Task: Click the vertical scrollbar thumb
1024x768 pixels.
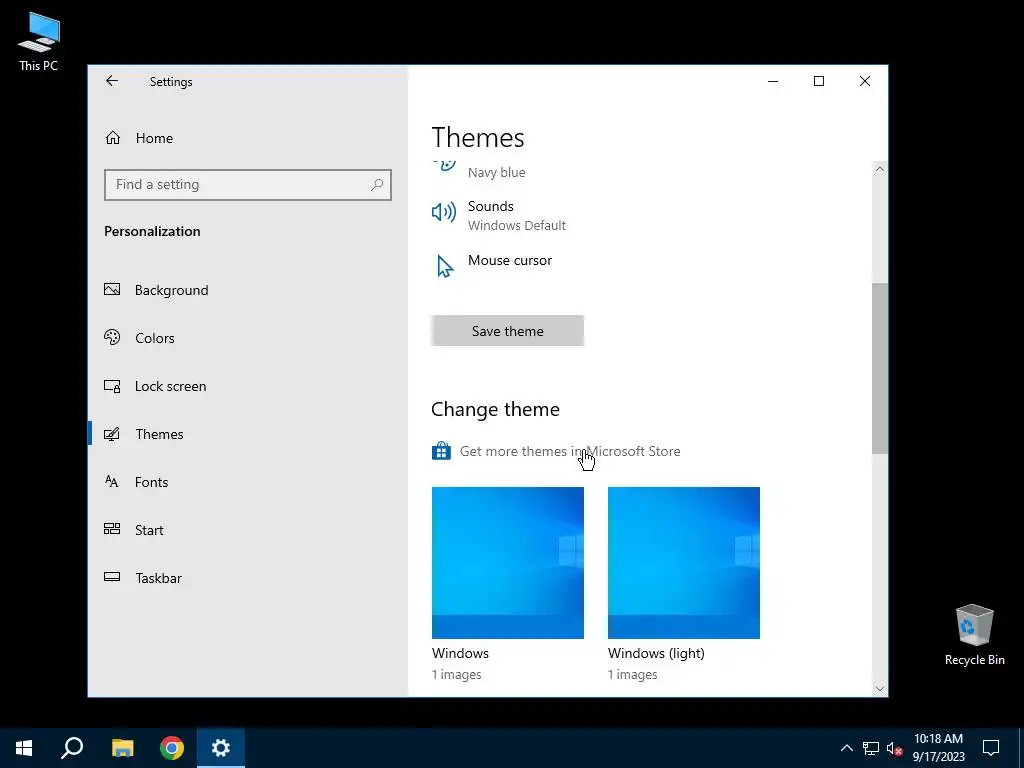Action: pos(880,368)
